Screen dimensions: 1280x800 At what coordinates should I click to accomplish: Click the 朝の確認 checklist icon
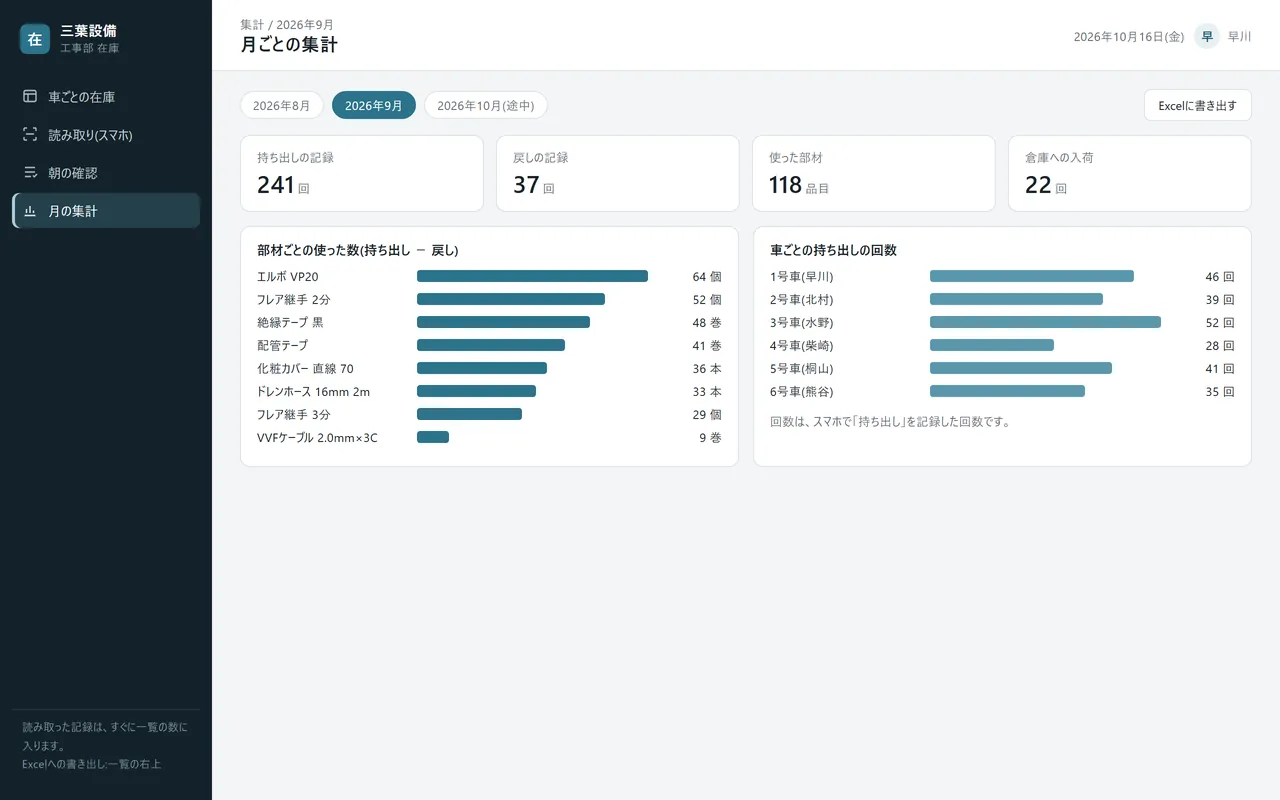[x=30, y=173]
